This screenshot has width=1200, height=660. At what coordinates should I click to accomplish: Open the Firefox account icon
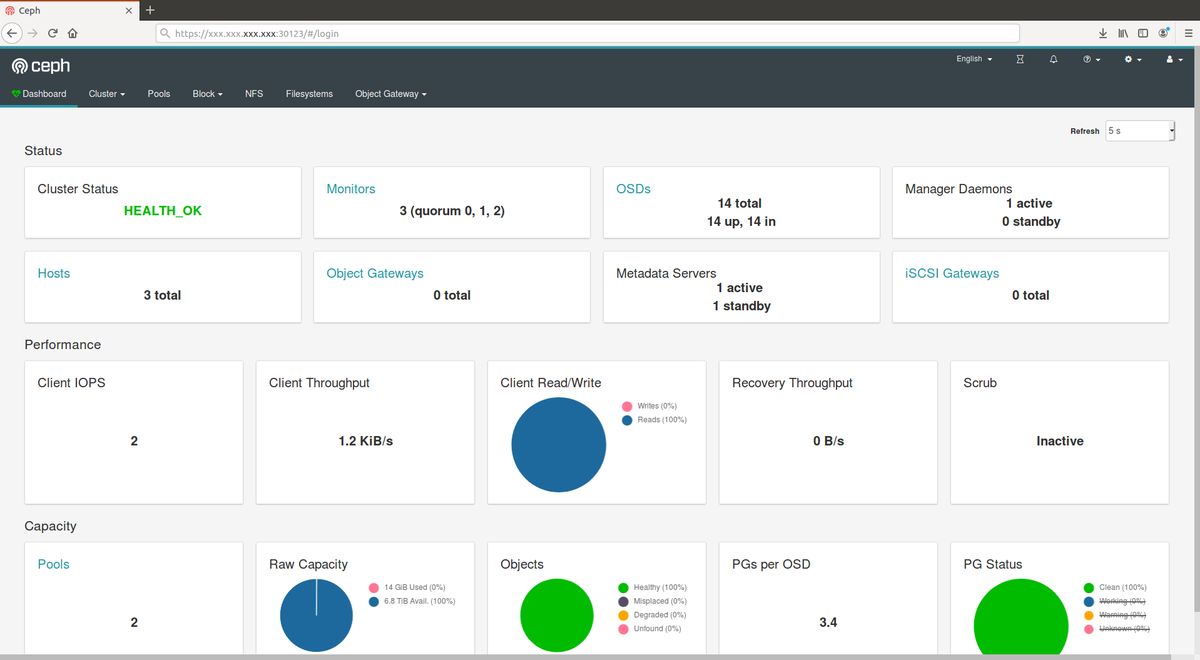pyautogui.click(x=1164, y=33)
